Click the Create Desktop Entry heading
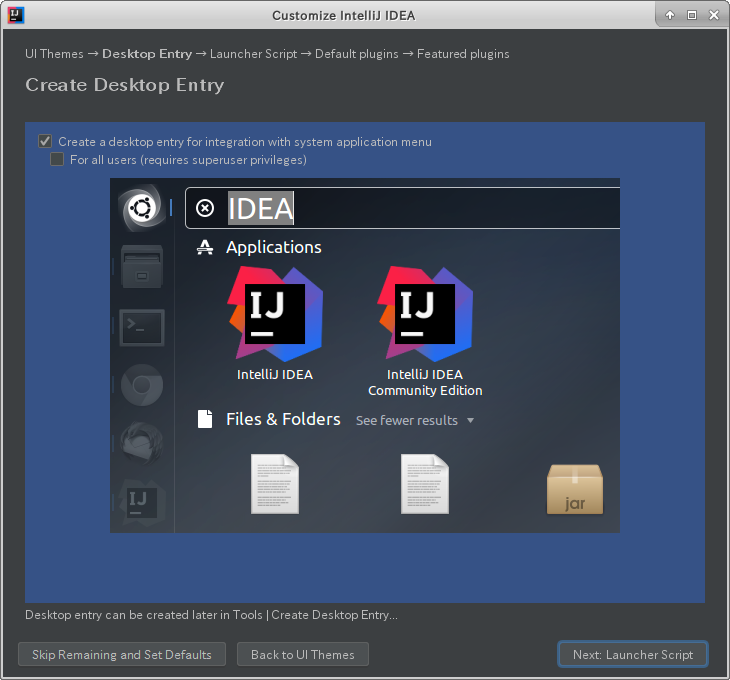Image resolution: width=730 pixels, height=680 pixels. pos(125,85)
